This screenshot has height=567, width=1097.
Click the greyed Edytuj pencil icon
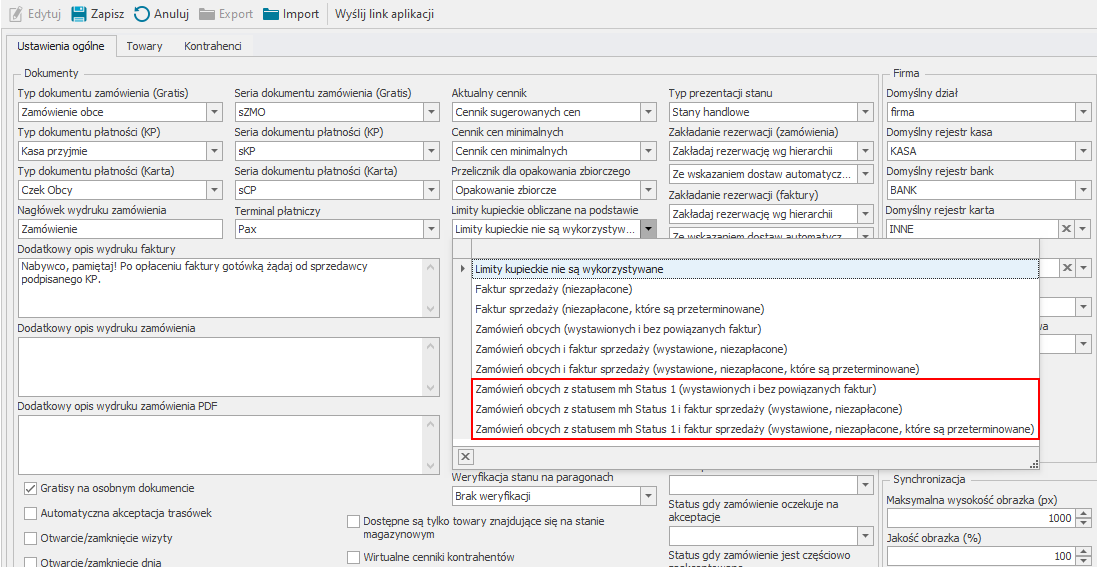click(15, 14)
